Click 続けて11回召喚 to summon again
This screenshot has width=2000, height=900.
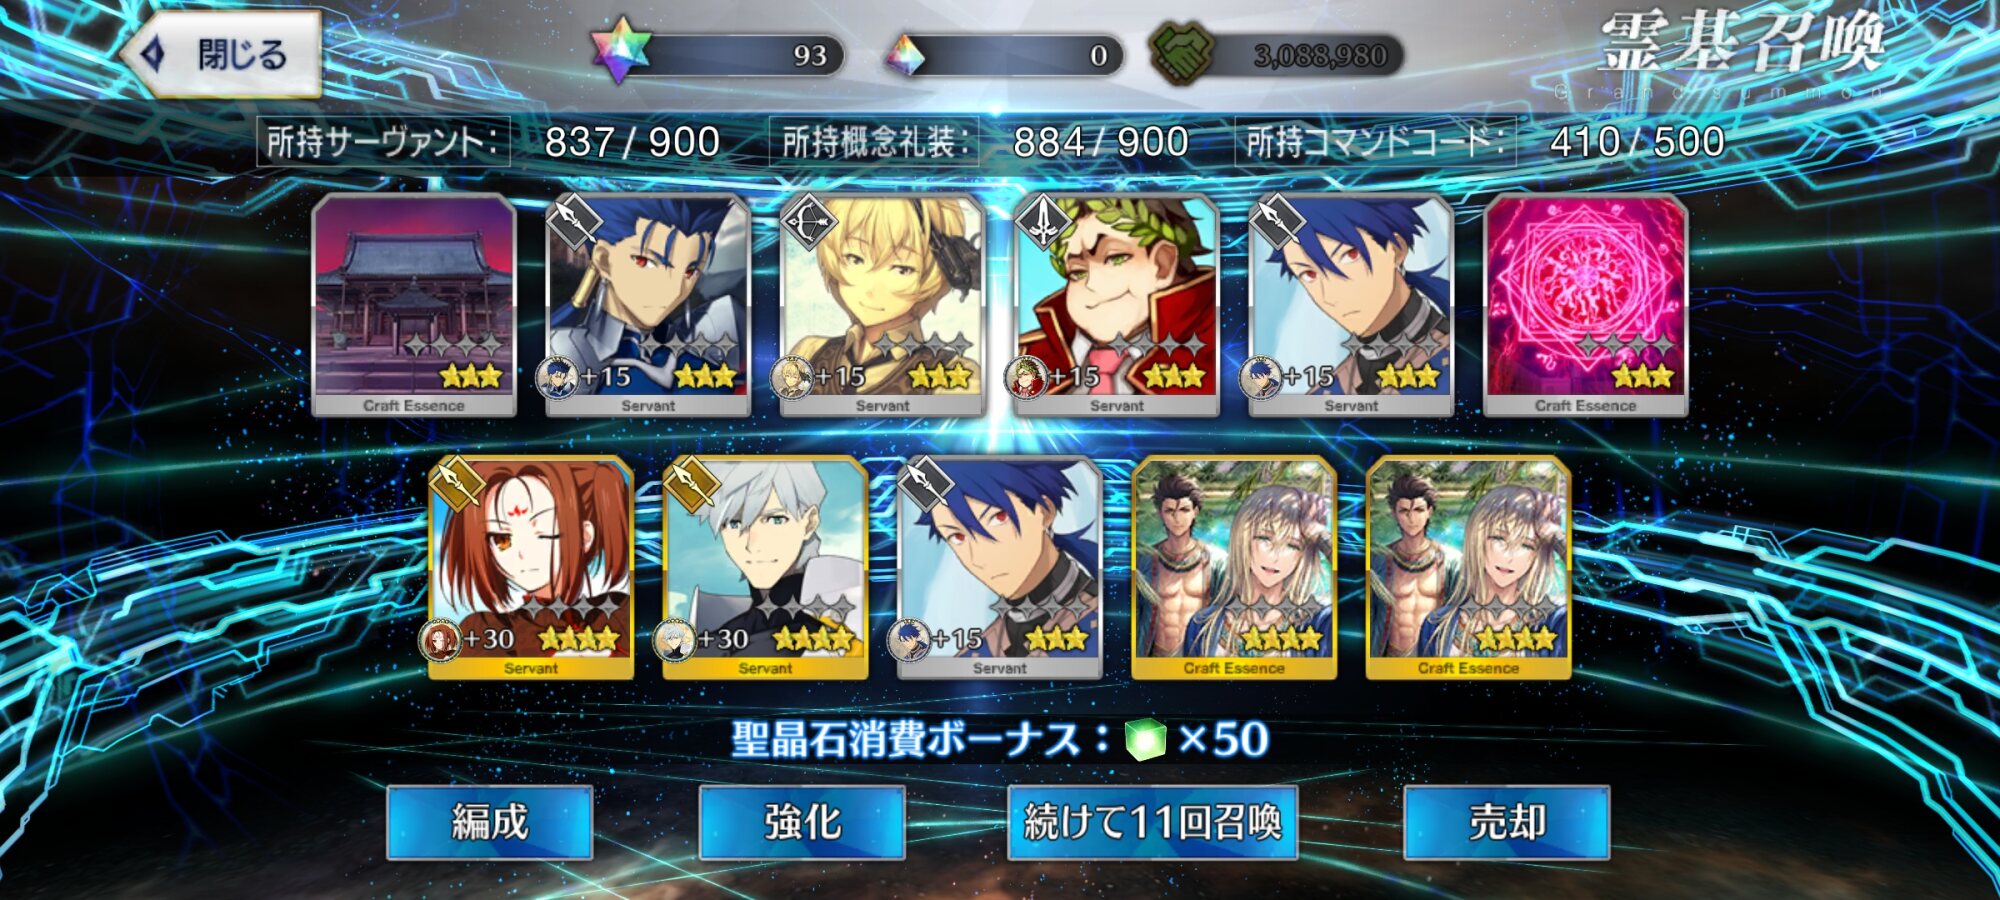click(x=1153, y=822)
